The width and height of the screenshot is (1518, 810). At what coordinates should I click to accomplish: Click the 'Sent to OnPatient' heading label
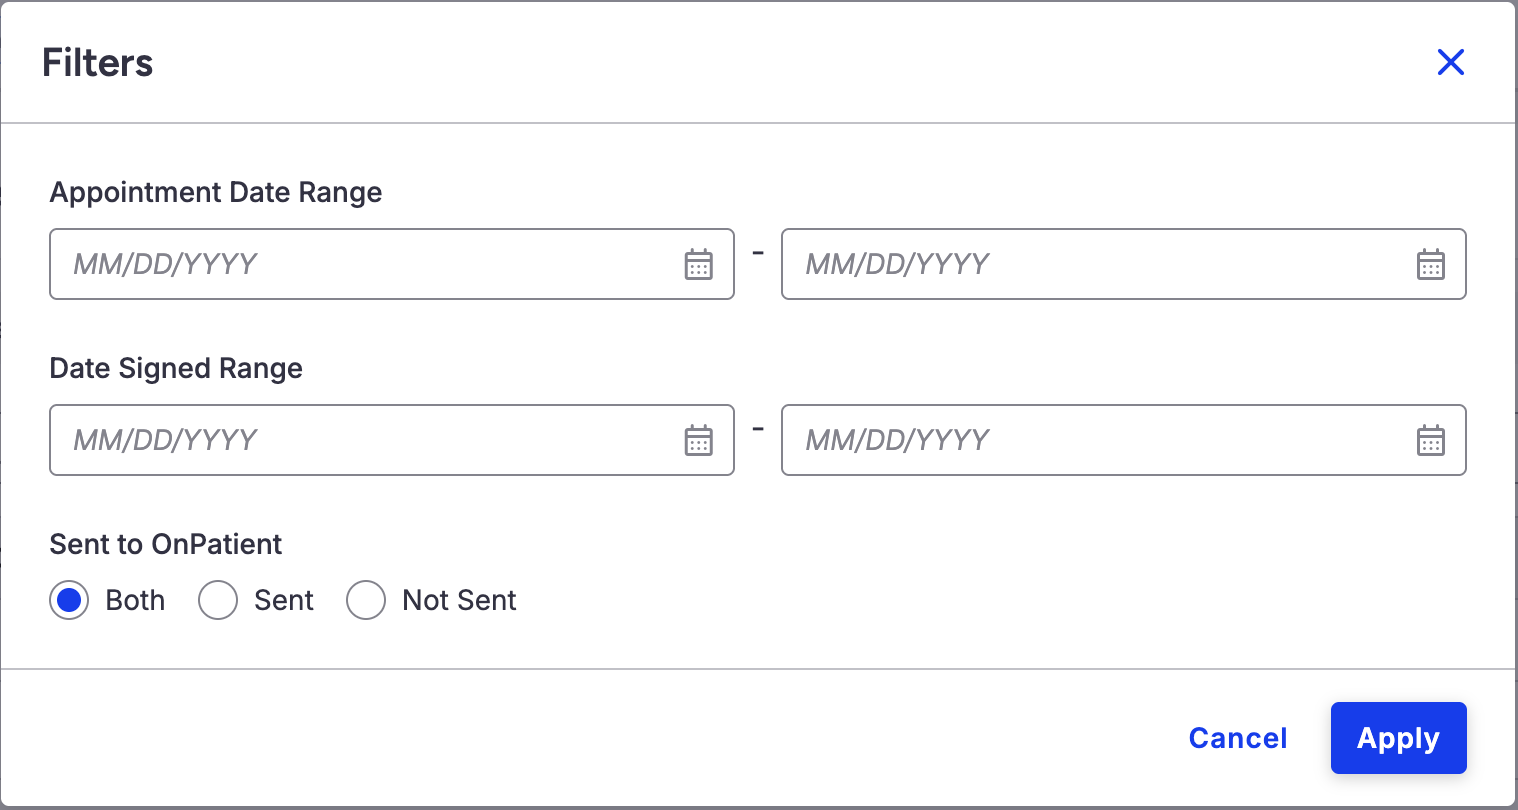[166, 544]
